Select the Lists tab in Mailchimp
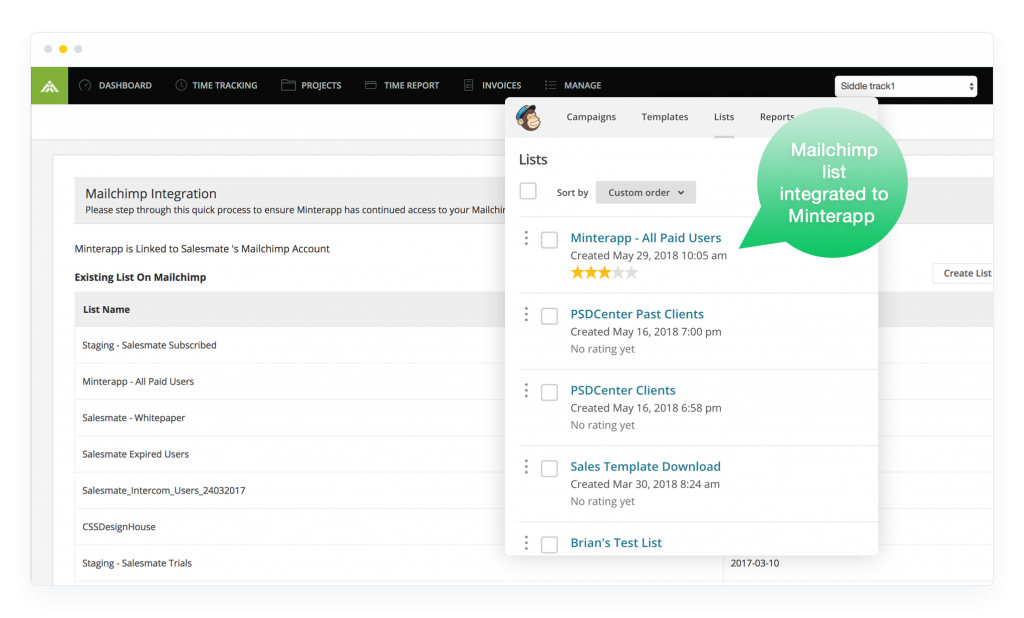 pyautogui.click(x=724, y=117)
